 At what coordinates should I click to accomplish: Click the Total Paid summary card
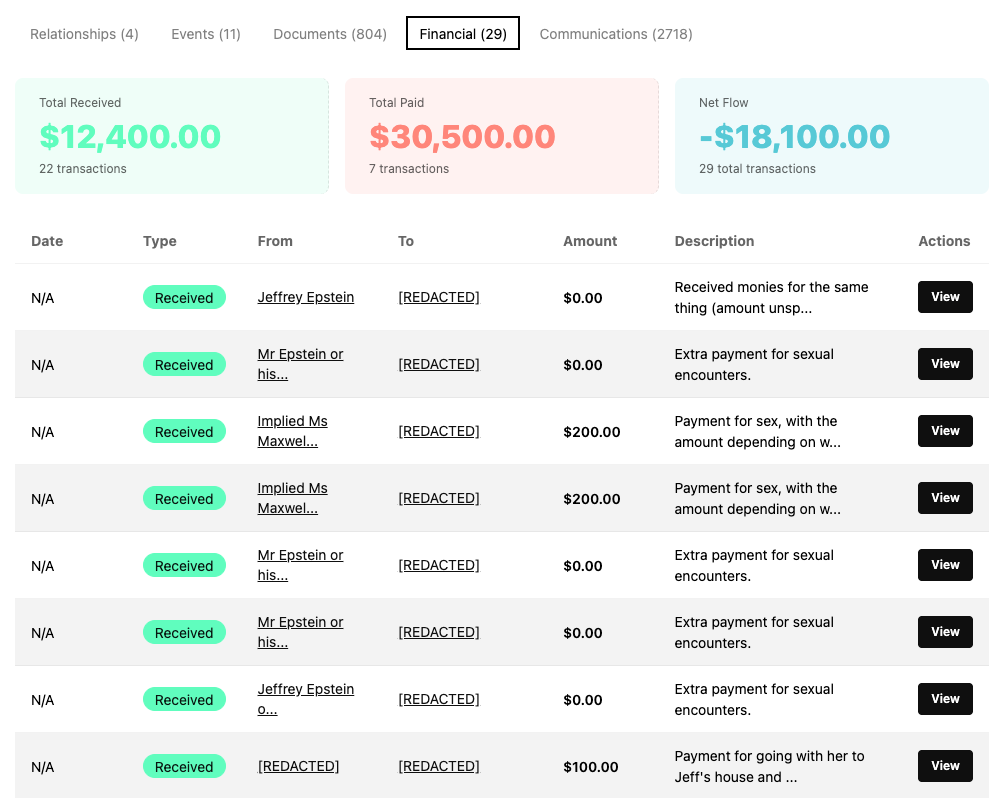click(x=501, y=136)
